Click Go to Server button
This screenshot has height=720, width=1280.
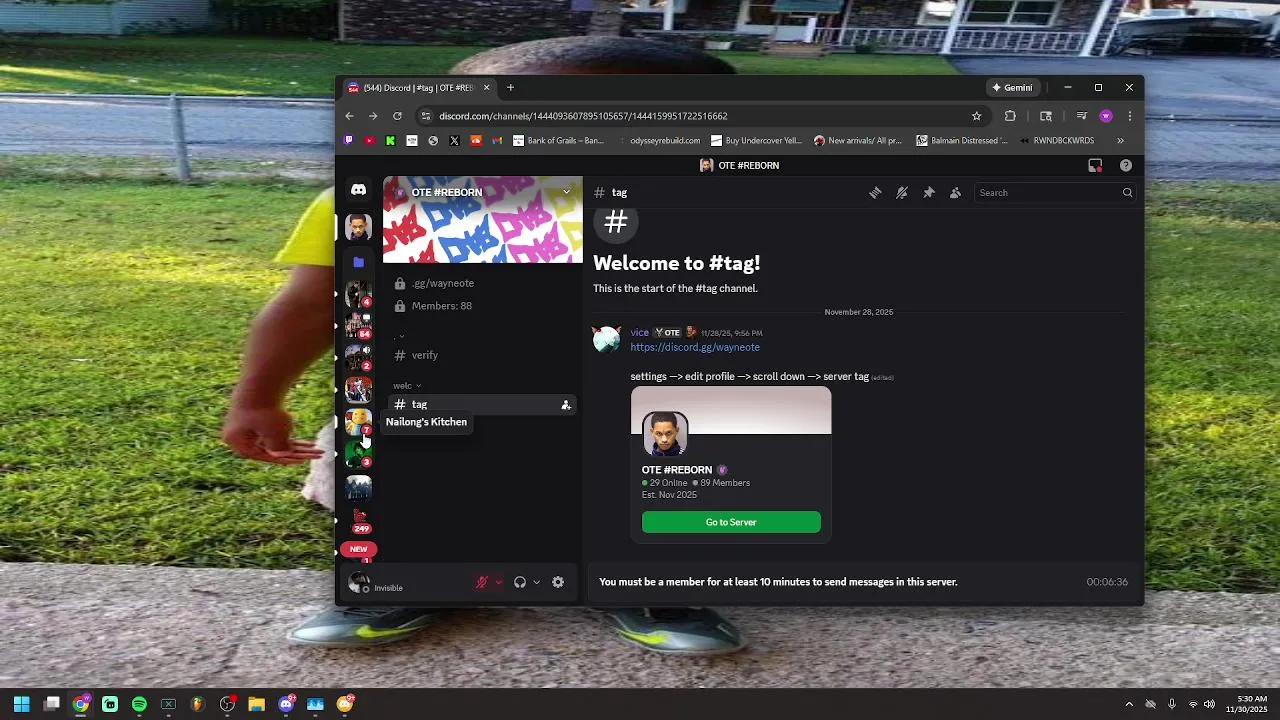coord(731,522)
